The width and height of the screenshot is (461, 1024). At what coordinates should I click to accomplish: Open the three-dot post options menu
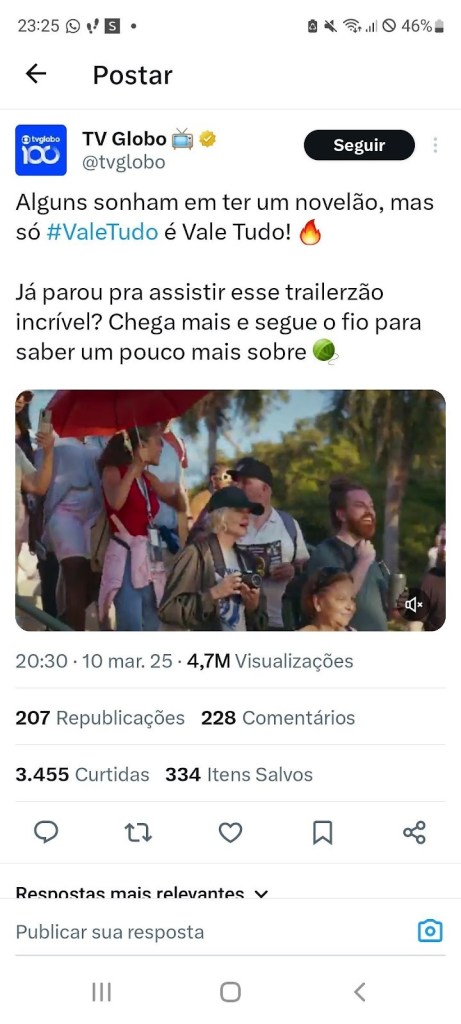435,145
